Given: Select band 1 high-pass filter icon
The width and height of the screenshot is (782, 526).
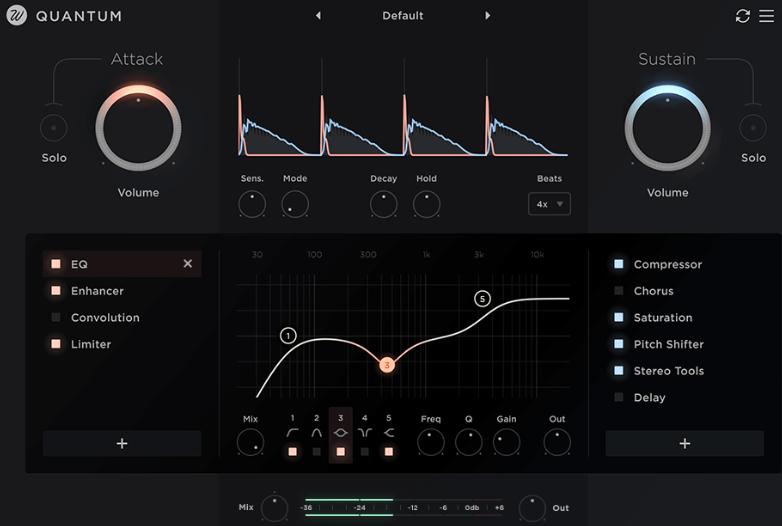Looking at the screenshot, I should coord(292,433).
